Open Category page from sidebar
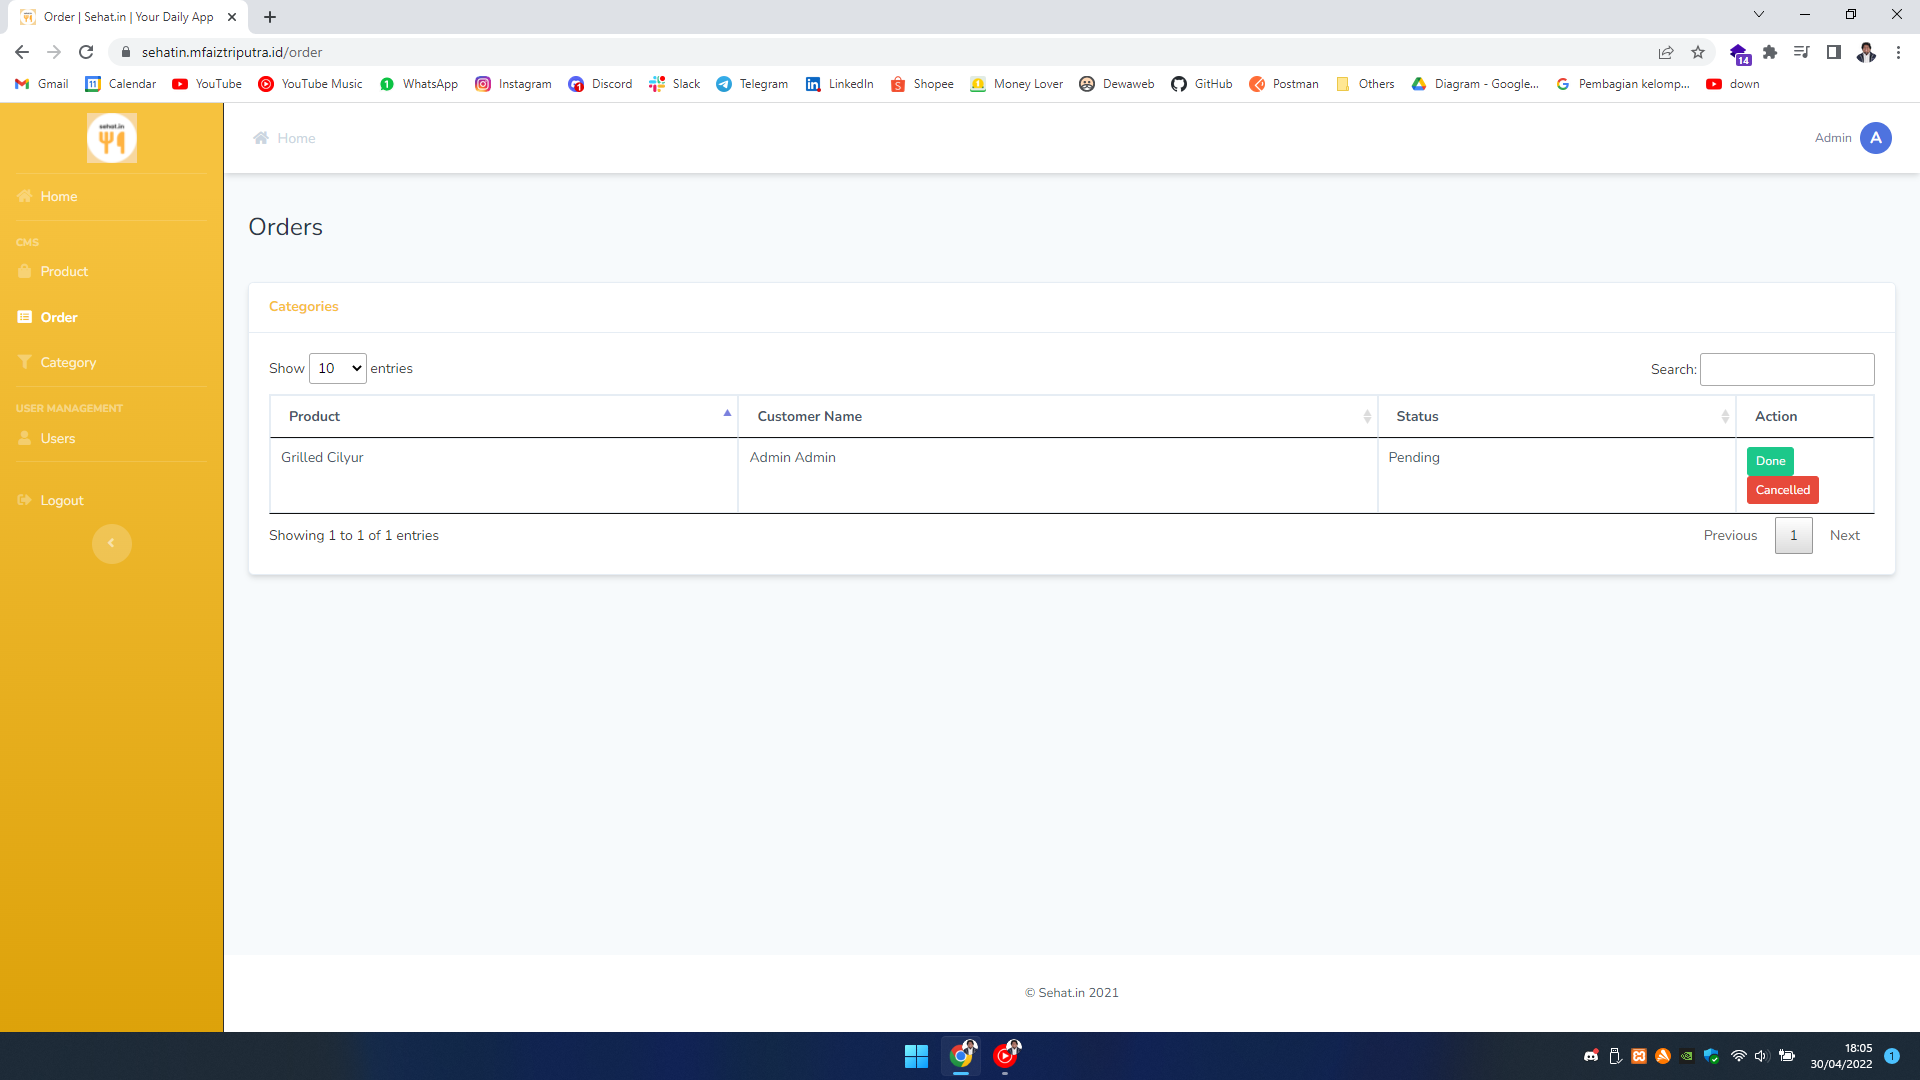The height and width of the screenshot is (1080, 1920). [x=68, y=362]
